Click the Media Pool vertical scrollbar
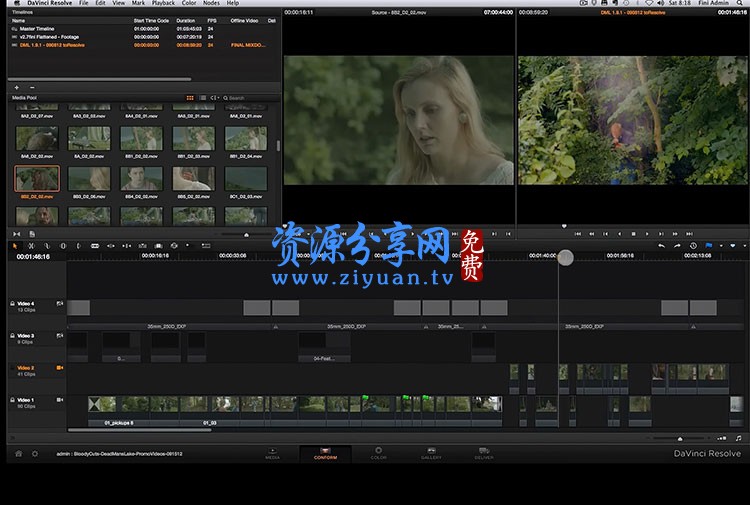Image resolution: width=750 pixels, height=505 pixels. [278, 145]
